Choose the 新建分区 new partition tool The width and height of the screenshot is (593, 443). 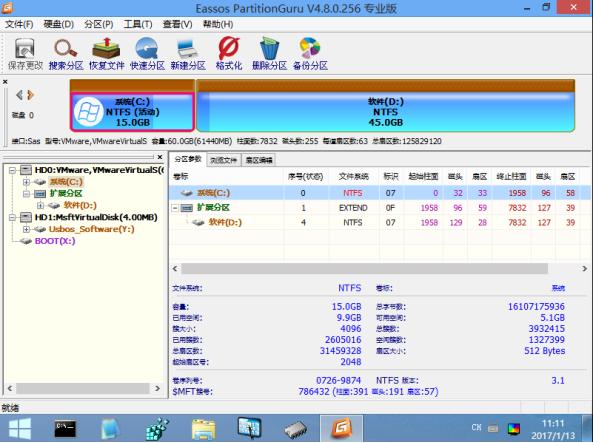(x=188, y=54)
